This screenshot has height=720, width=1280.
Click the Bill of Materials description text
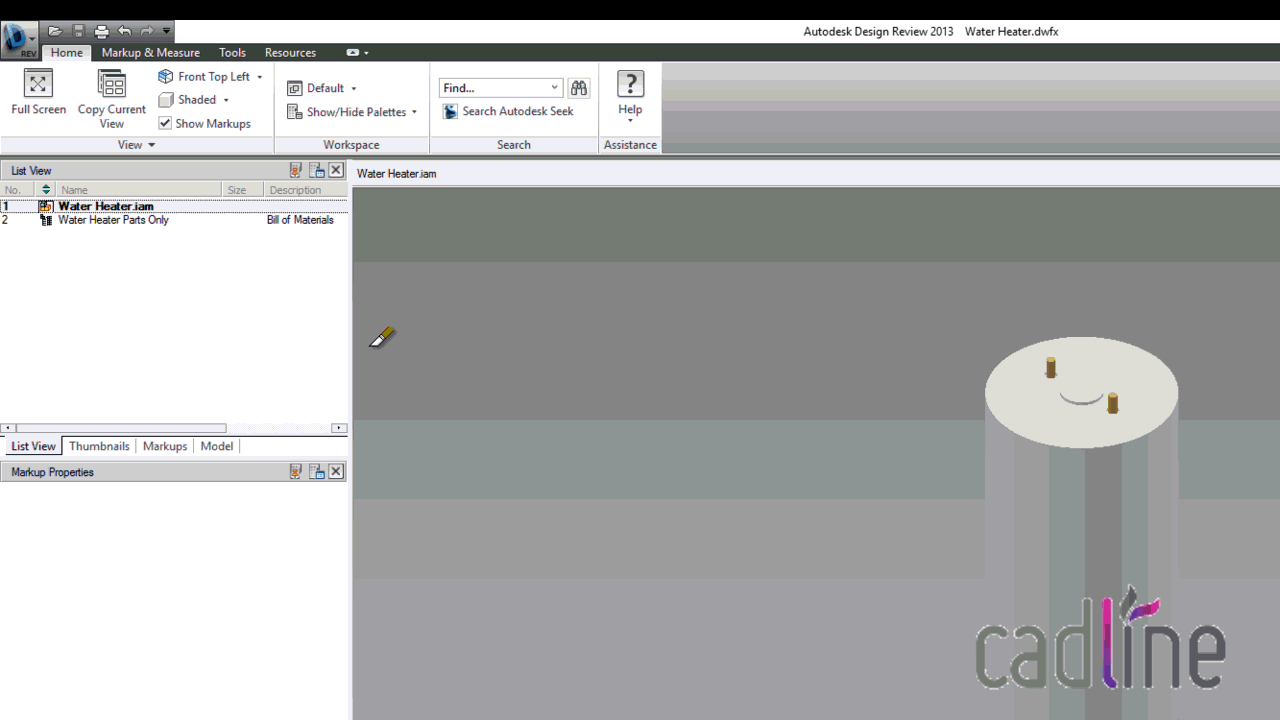[300, 220]
